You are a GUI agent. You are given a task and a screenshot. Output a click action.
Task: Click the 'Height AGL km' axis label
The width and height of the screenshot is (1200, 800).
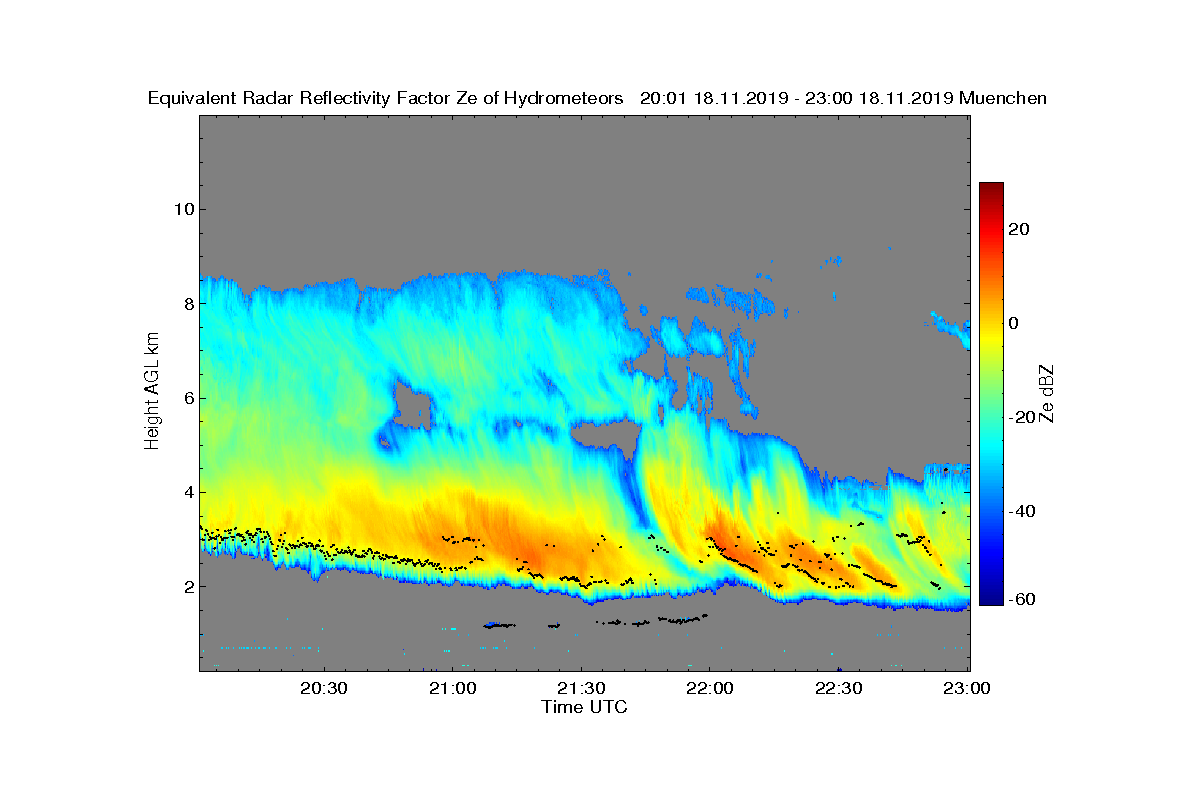coord(152,392)
